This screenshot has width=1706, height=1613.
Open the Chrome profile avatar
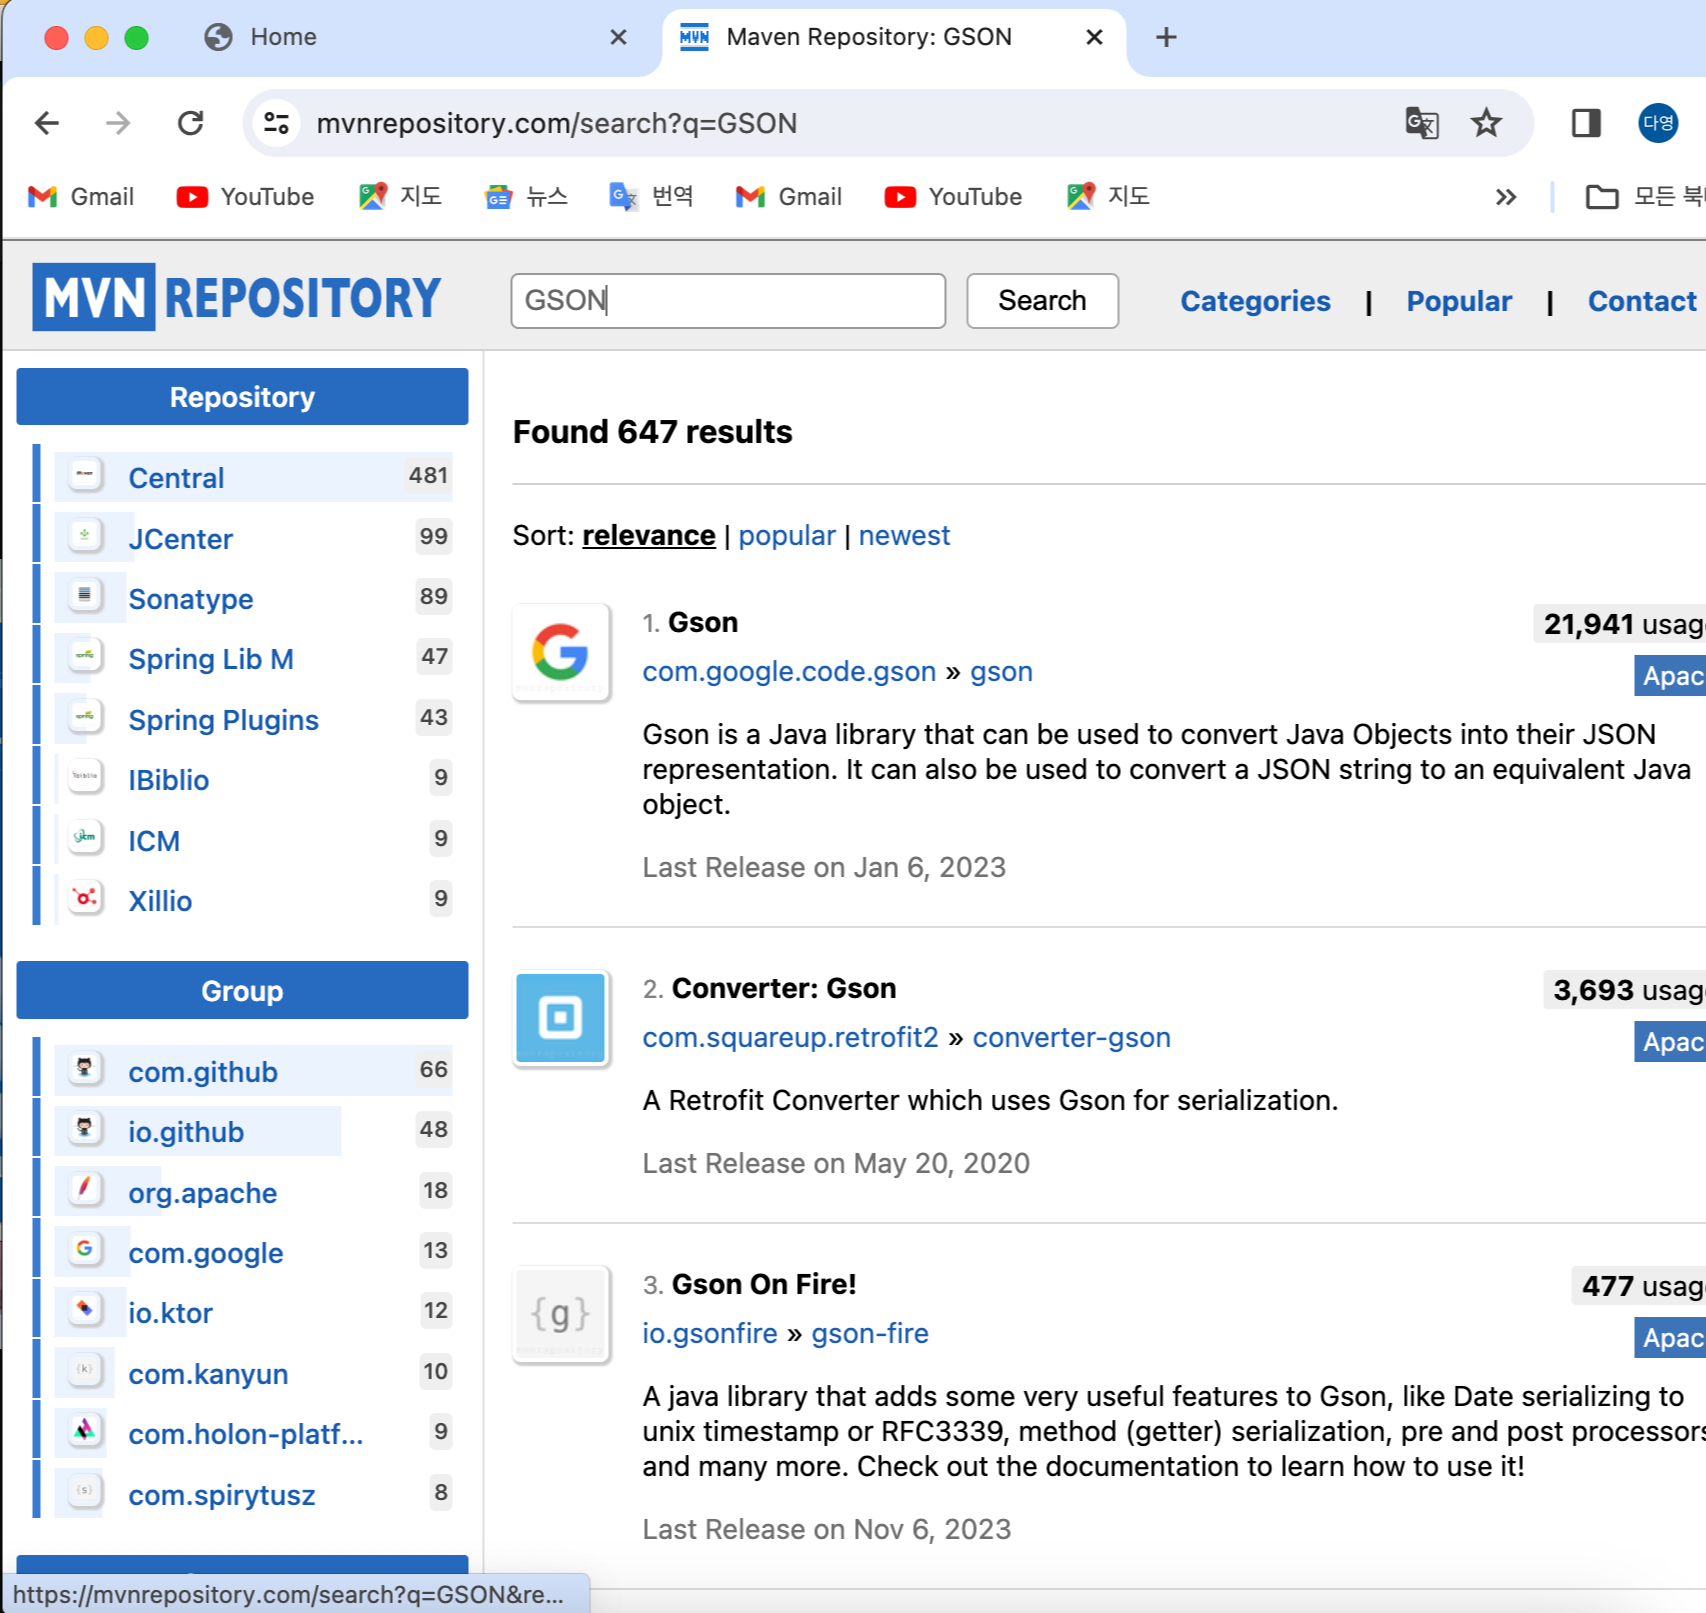(x=1657, y=123)
